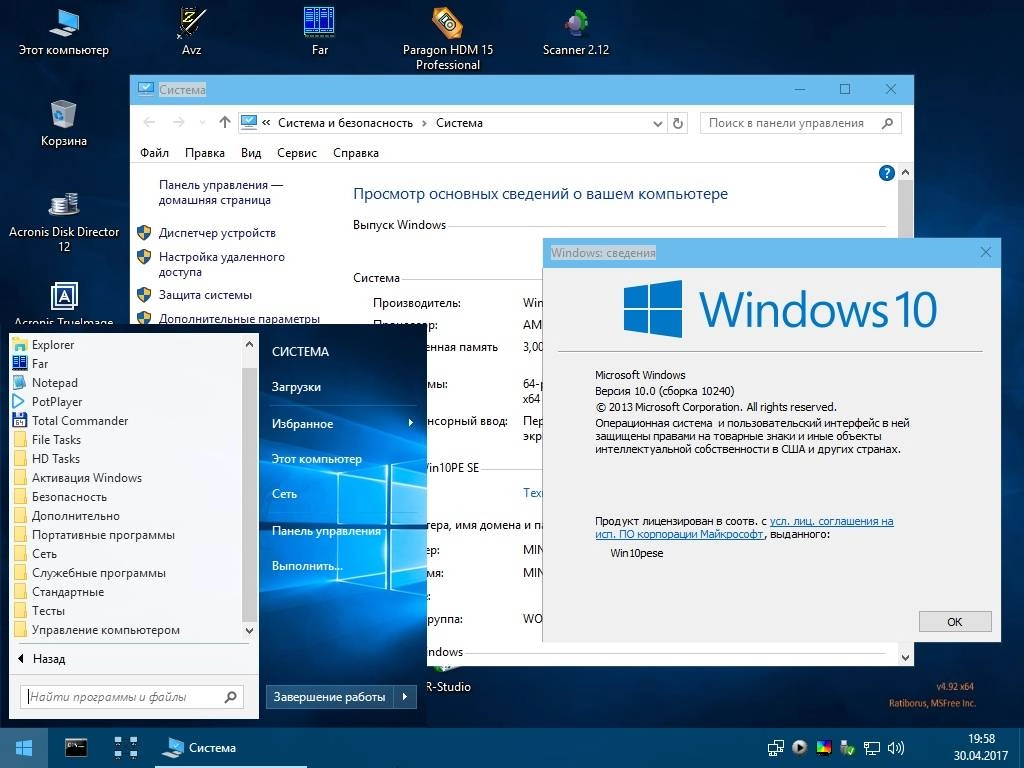Open the Правка menu
This screenshot has height=768, width=1024.
point(204,153)
